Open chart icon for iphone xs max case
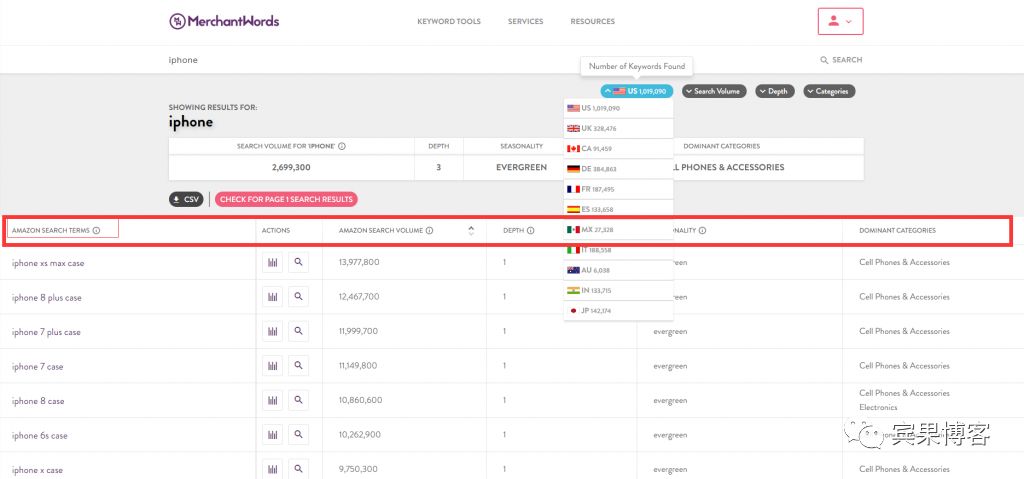This screenshot has height=479, width=1024. (272, 262)
